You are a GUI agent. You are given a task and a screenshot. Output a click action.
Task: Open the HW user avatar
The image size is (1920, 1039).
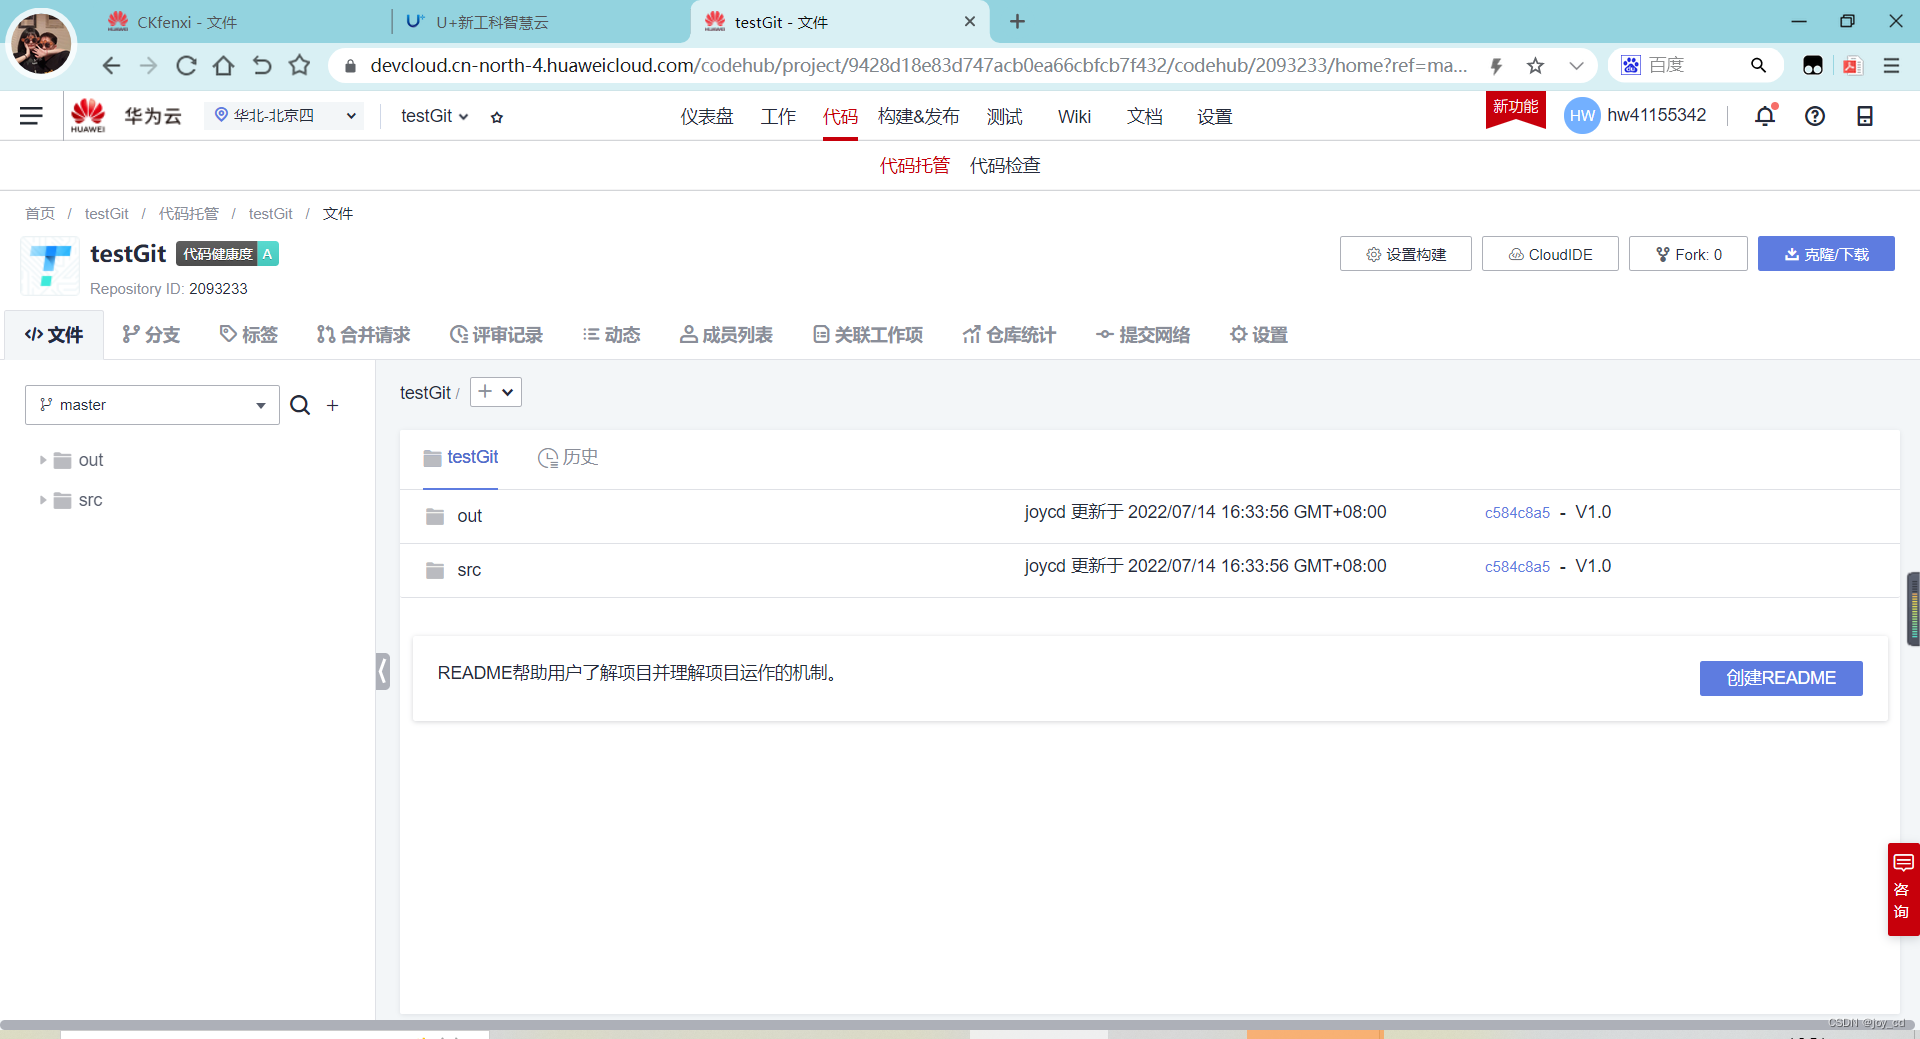(1582, 116)
